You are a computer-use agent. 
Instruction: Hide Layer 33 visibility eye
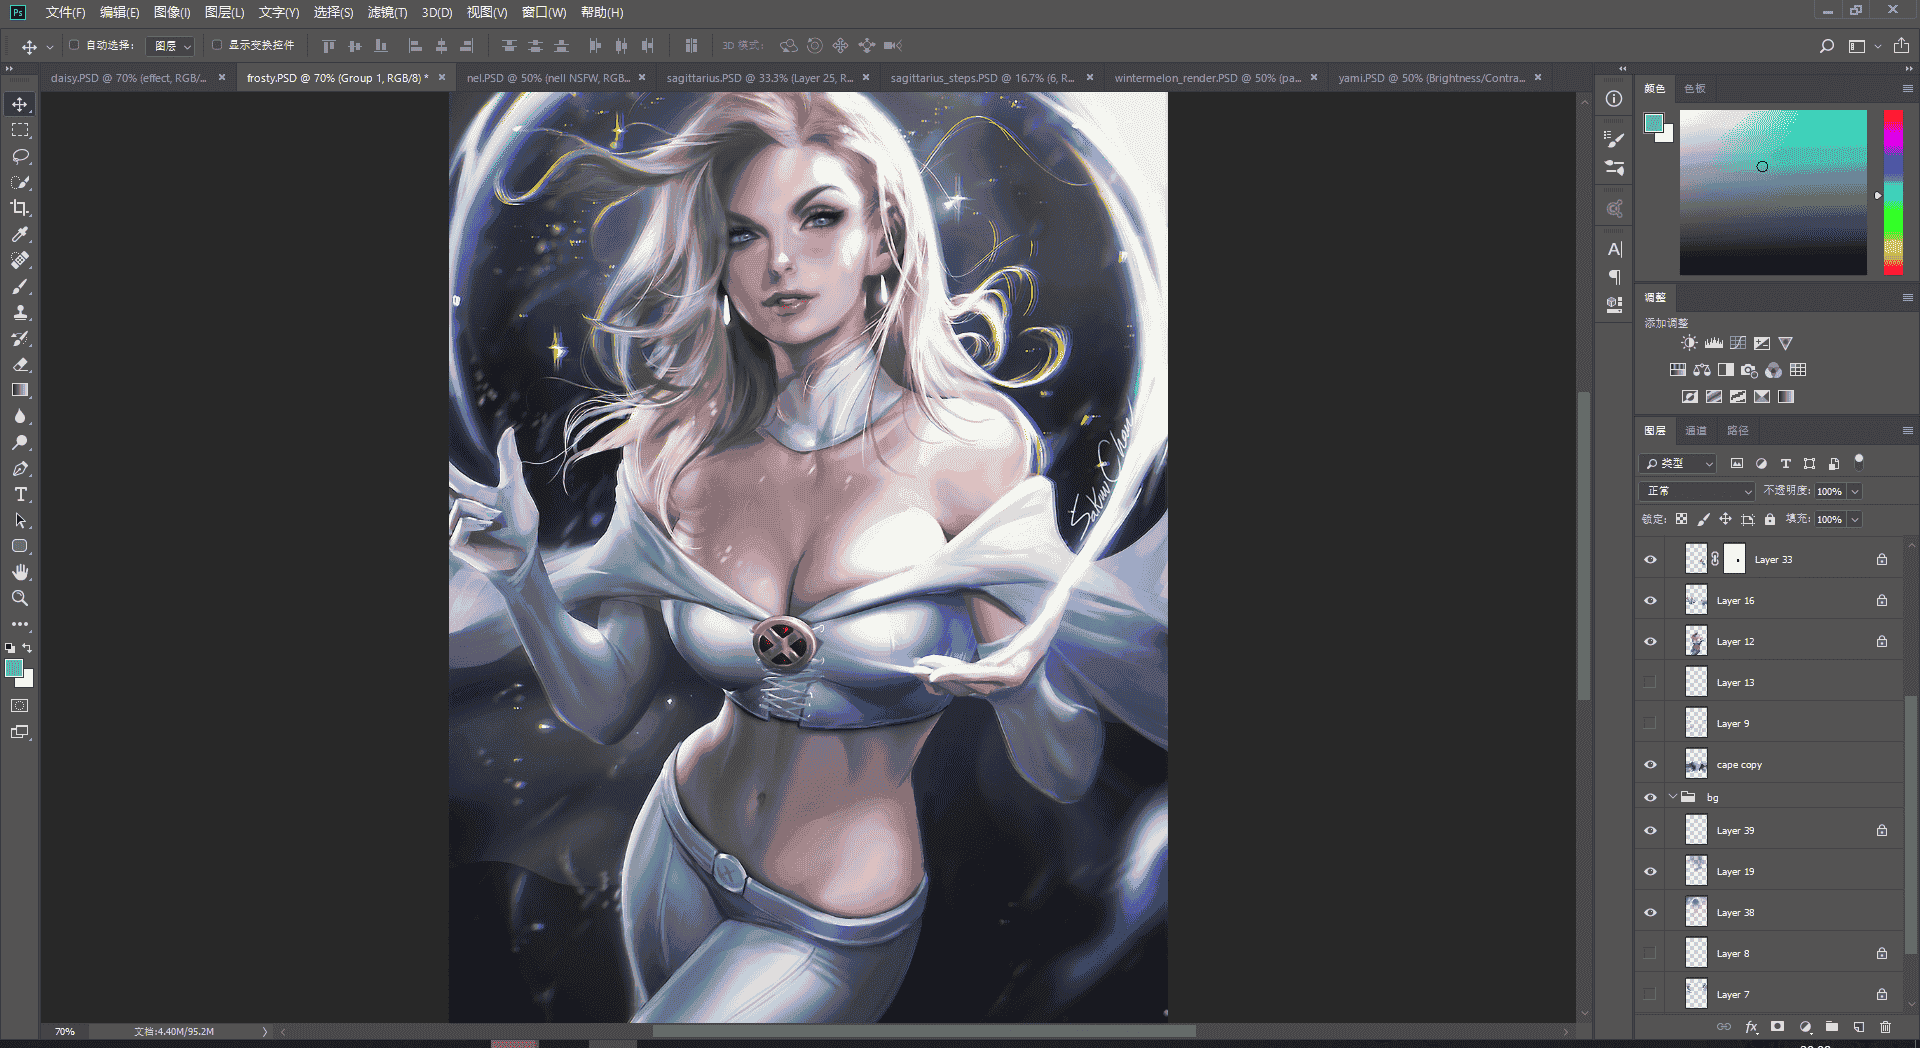1650,560
